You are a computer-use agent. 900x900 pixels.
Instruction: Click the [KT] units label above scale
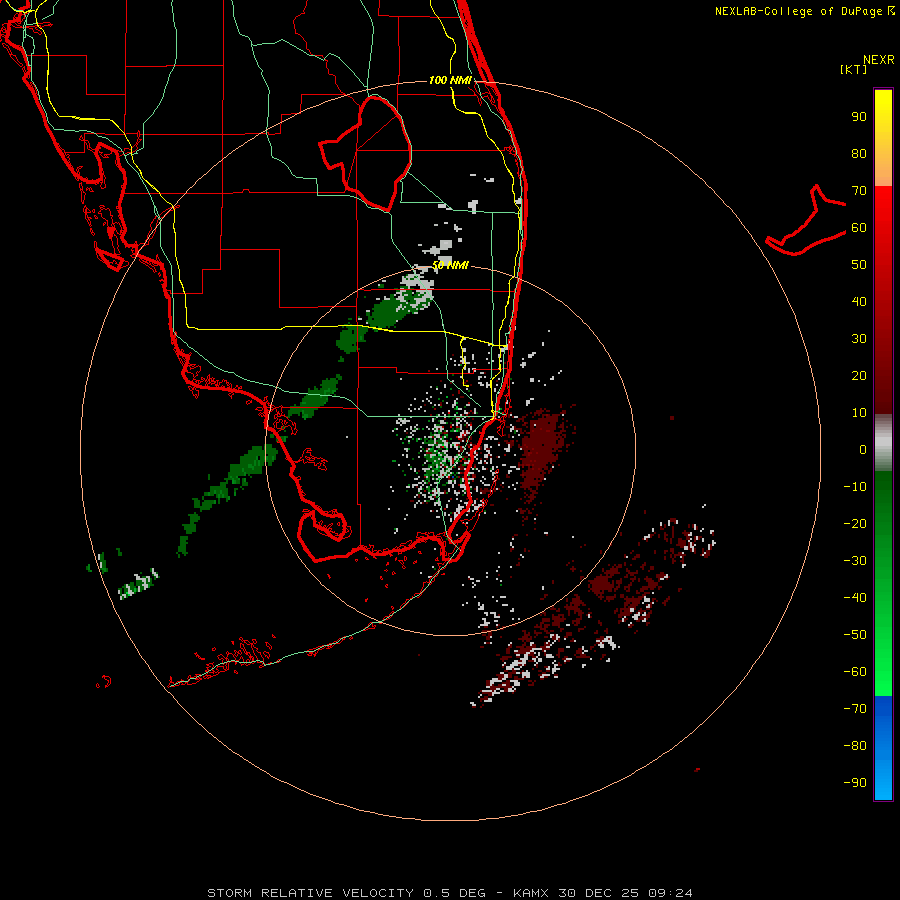pyautogui.click(x=854, y=69)
